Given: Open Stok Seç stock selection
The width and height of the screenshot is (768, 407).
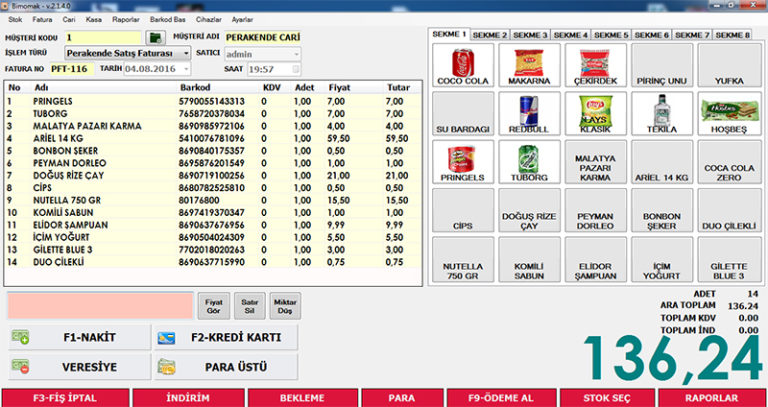Looking at the screenshot, I should [607, 398].
